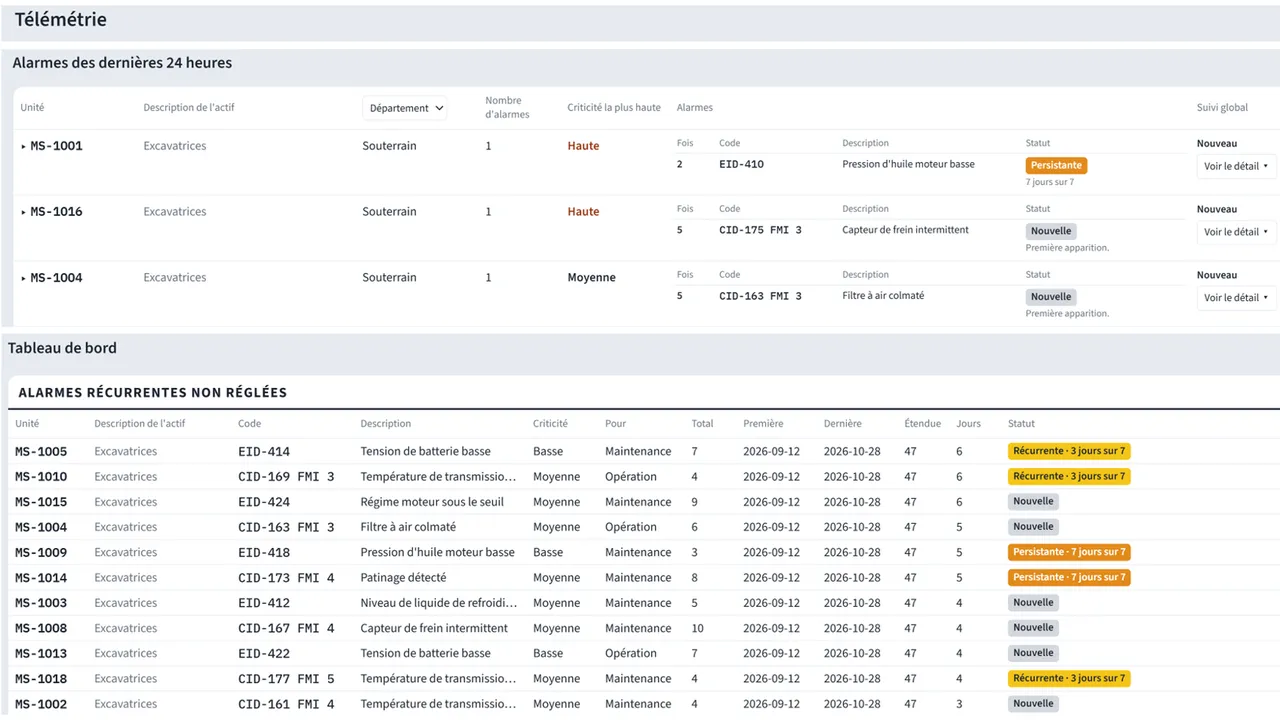The image size is (1280, 720).
Task: Click the Nombre d'alarmes column header
Action: pos(507,108)
